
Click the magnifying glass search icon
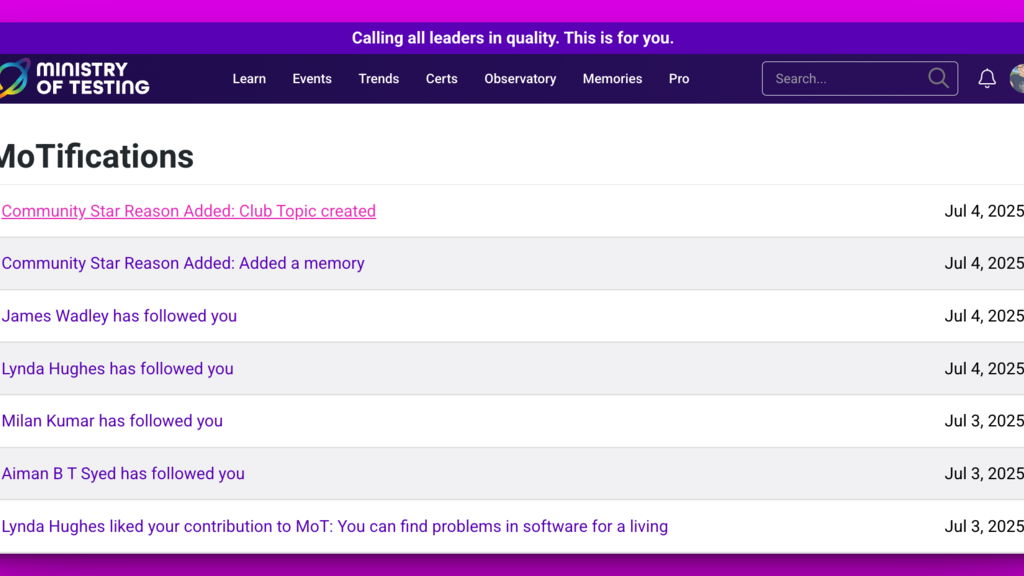(x=938, y=78)
